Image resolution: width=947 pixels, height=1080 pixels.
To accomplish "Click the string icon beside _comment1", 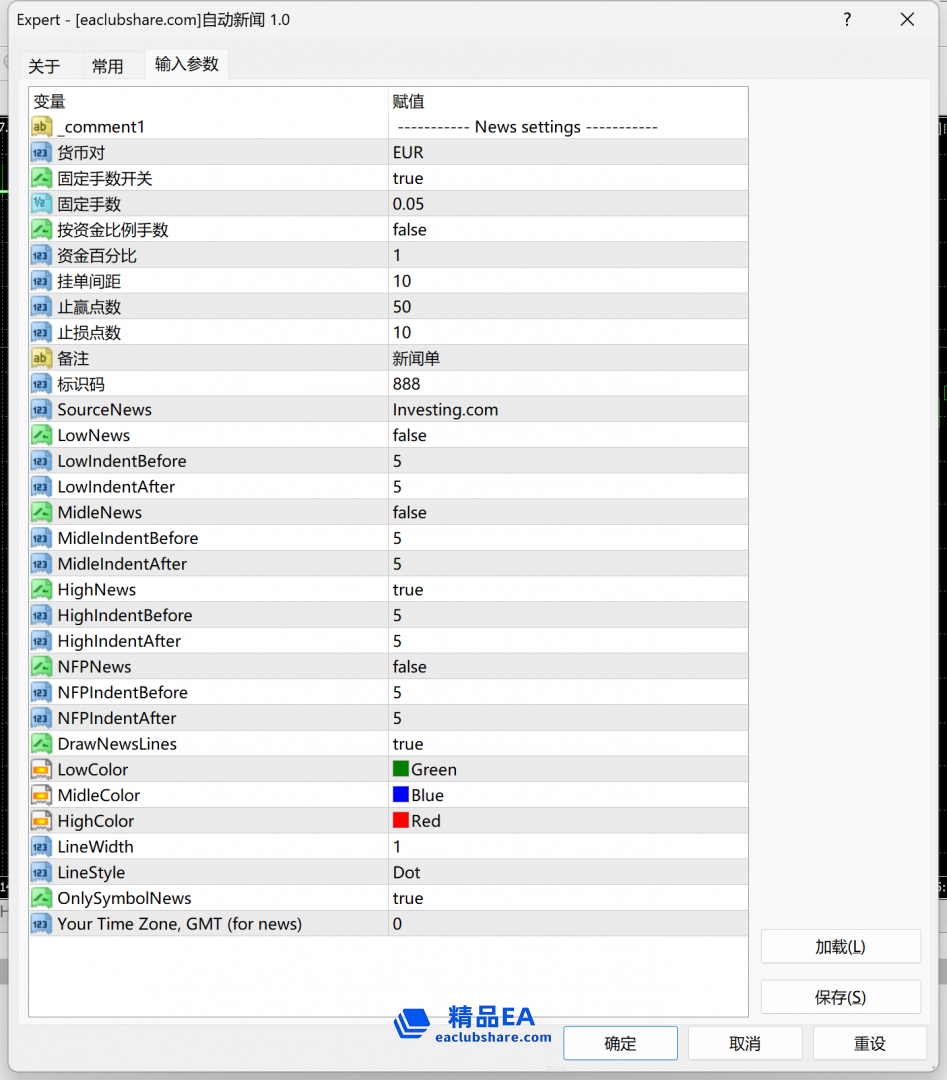I will pyautogui.click(x=41, y=127).
